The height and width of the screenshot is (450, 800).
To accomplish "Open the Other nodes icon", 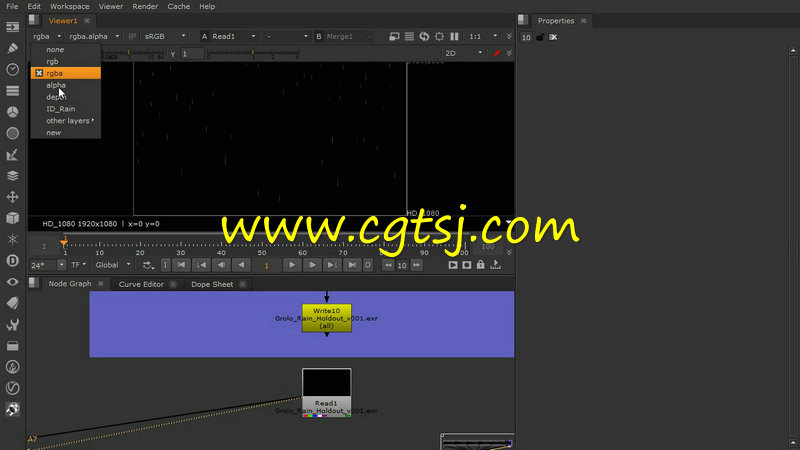I will tap(12, 346).
